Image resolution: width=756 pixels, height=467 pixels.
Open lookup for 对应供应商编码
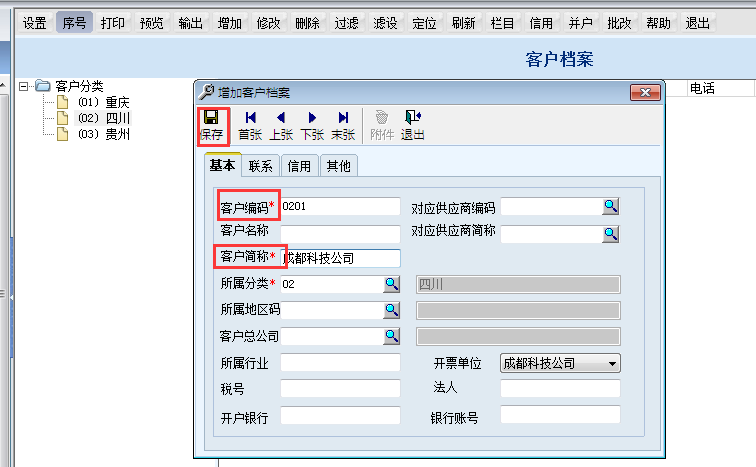click(x=610, y=206)
